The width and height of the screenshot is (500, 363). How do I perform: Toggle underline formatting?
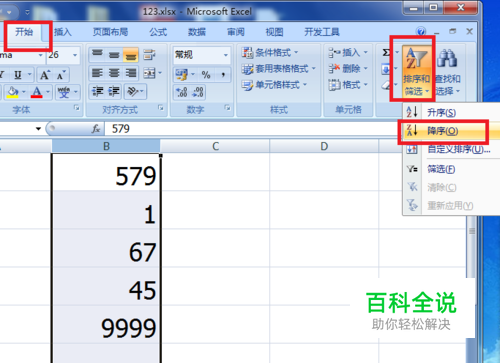(x=18, y=75)
